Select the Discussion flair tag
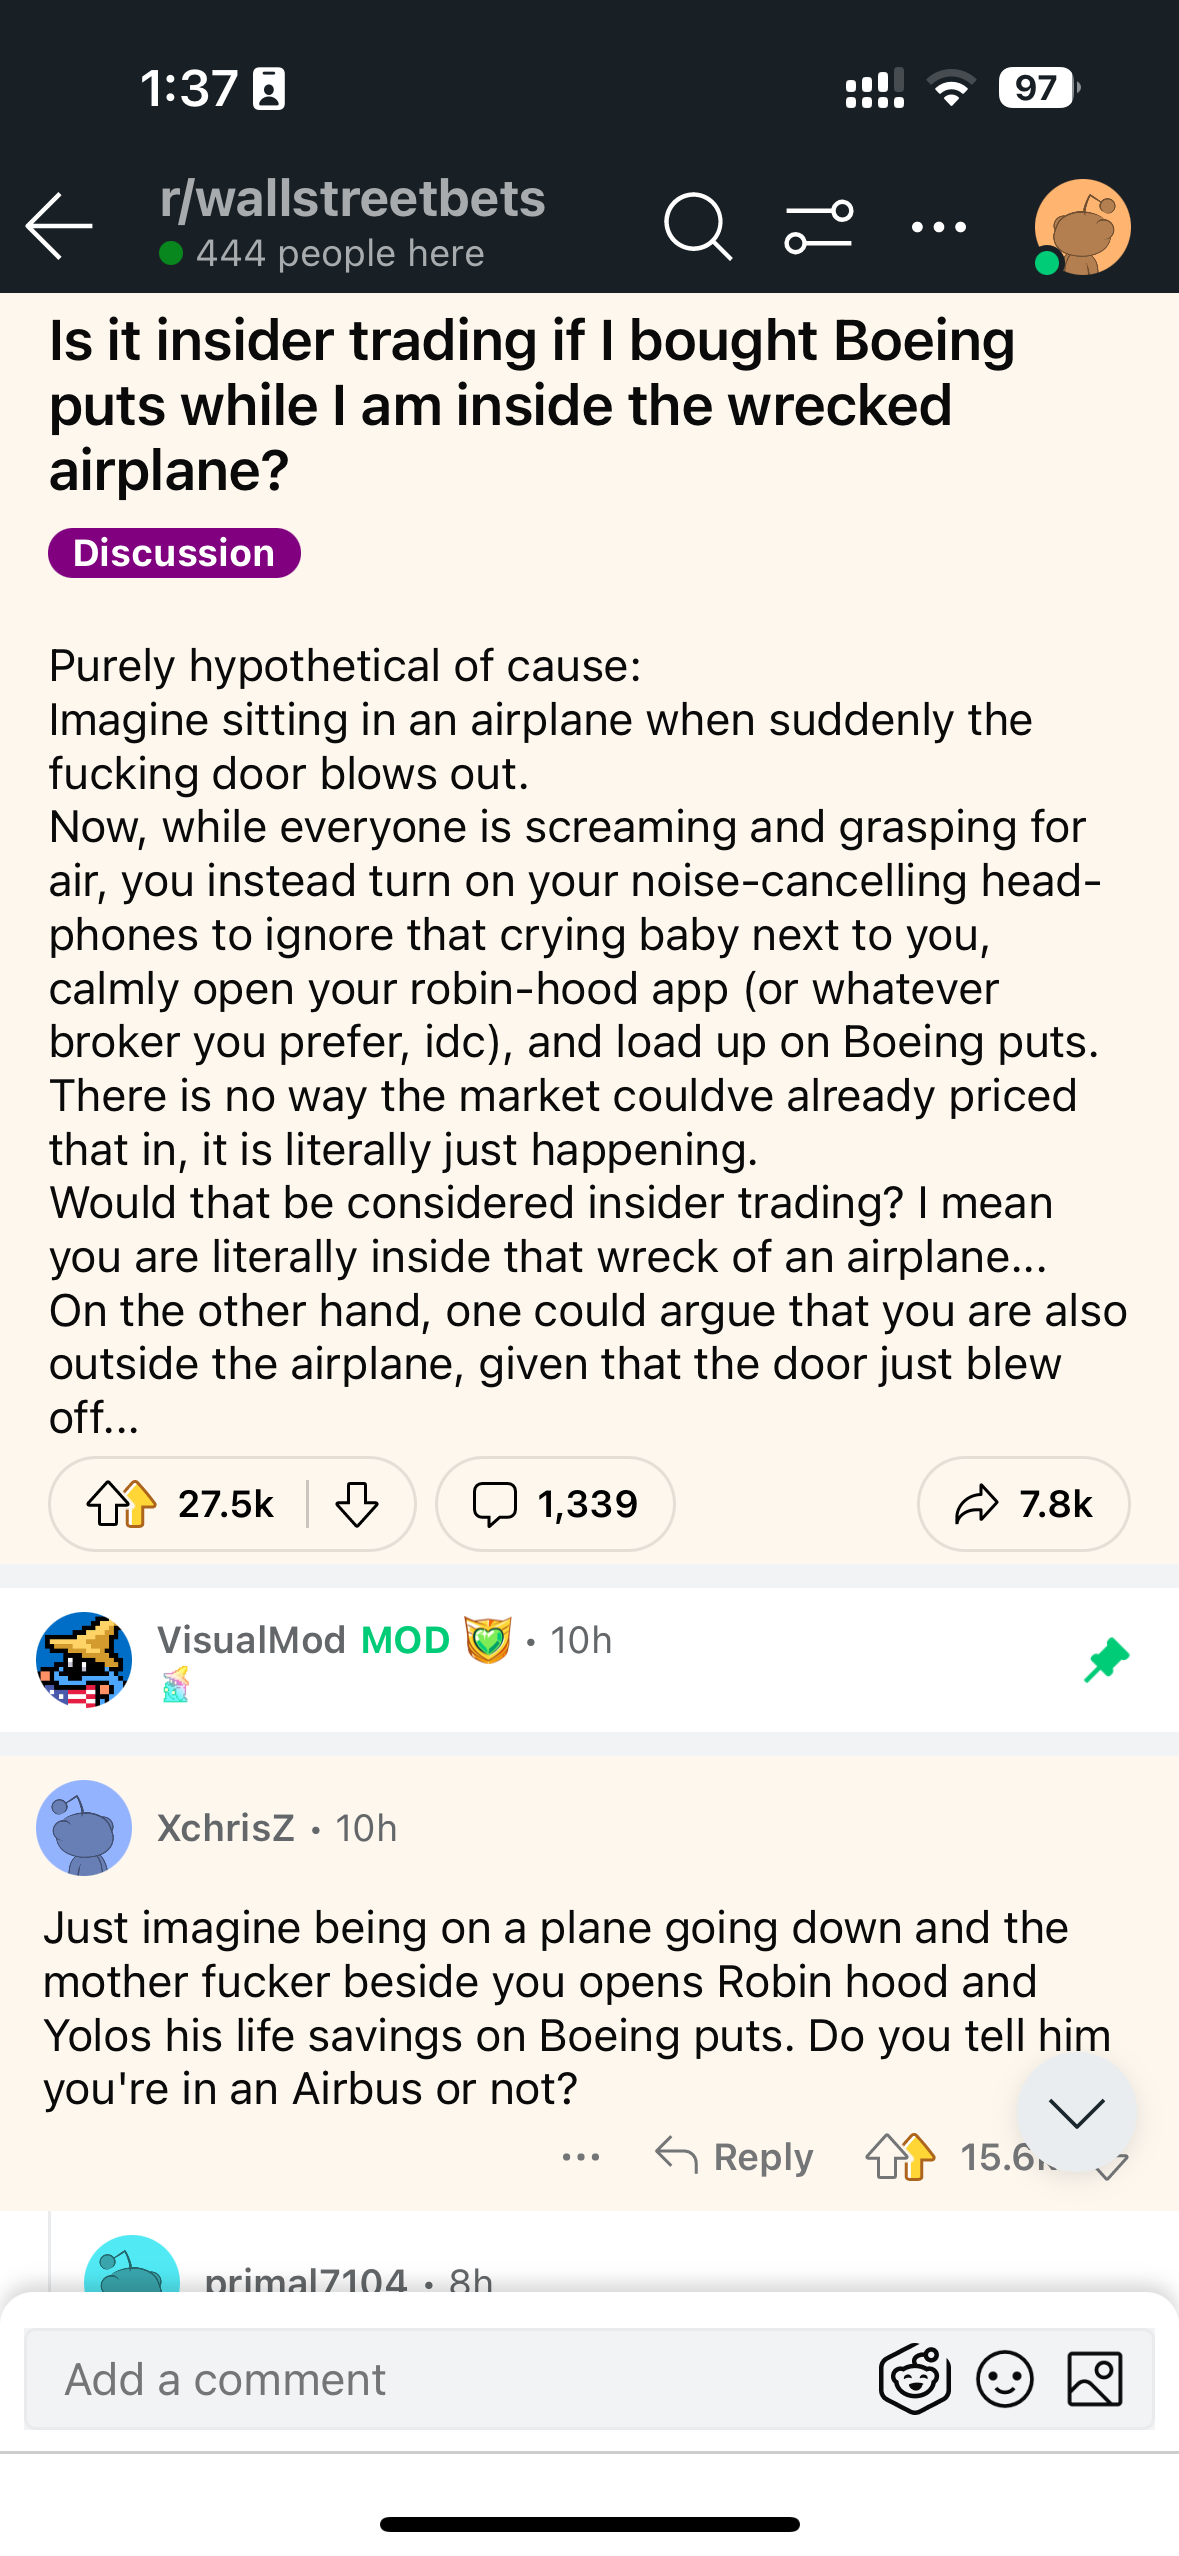 (x=174, y=553)
